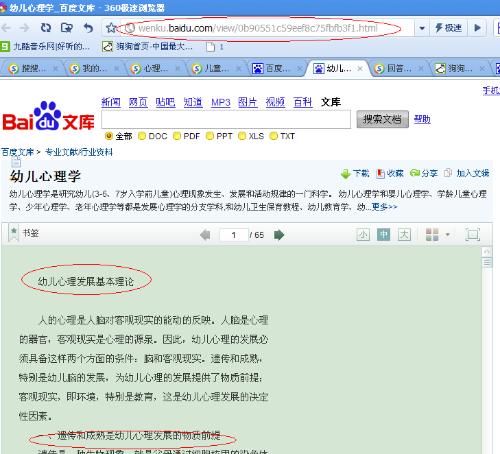Click the 分享 share icon
Screen dimensions: 500x454
pyautogui.click(x=415, y=173)
